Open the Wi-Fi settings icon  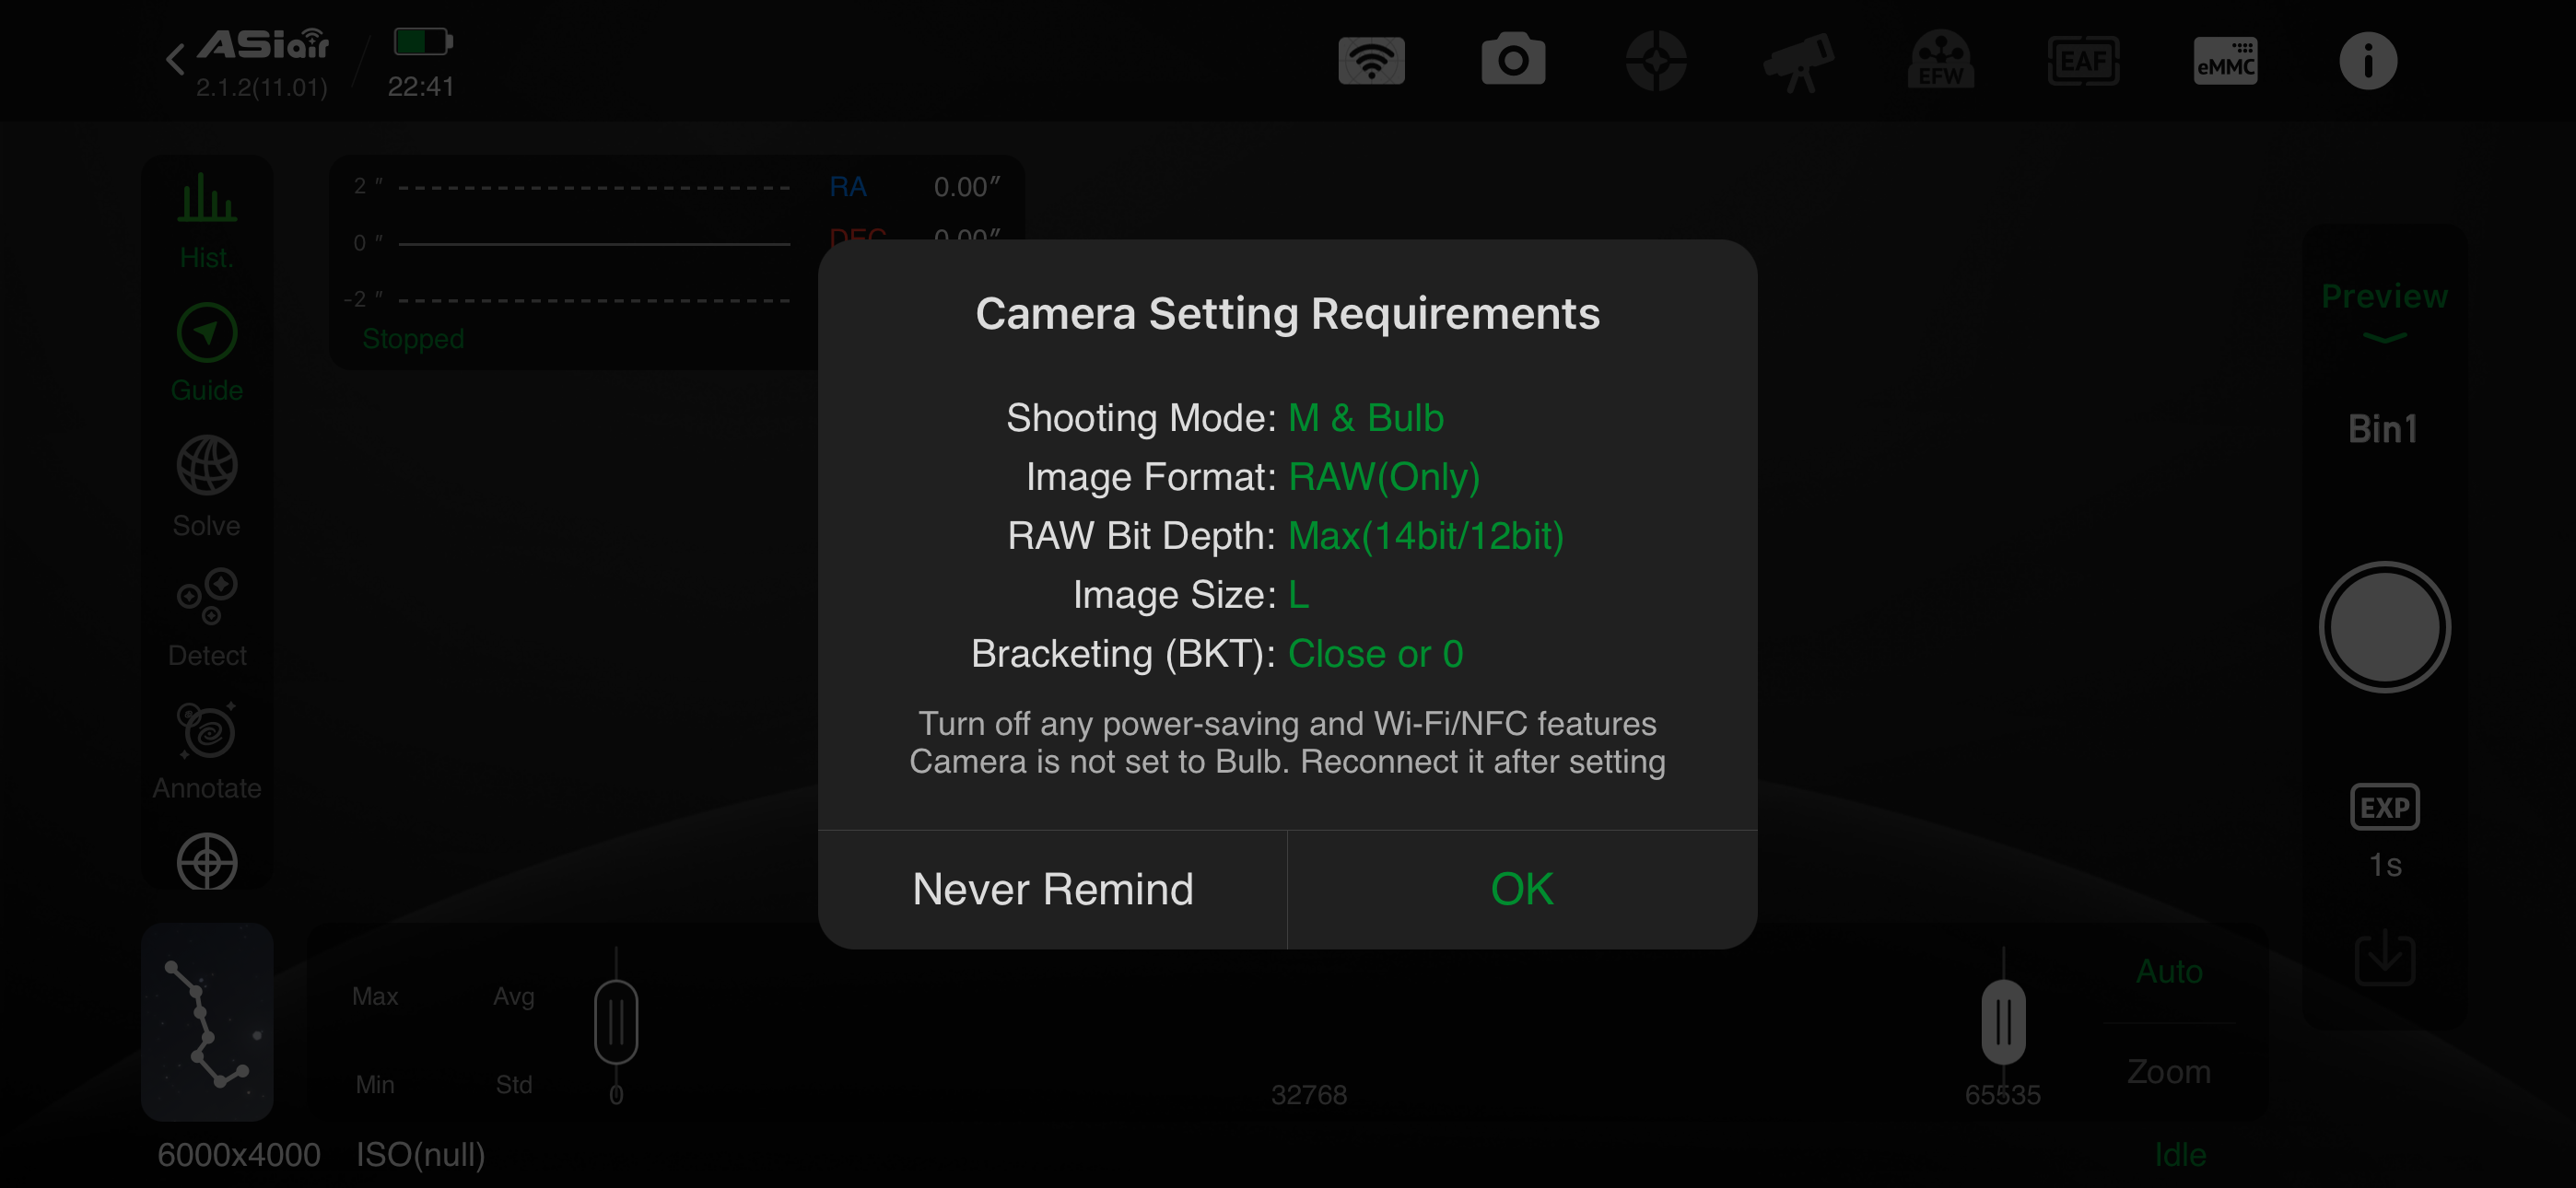1371,62
